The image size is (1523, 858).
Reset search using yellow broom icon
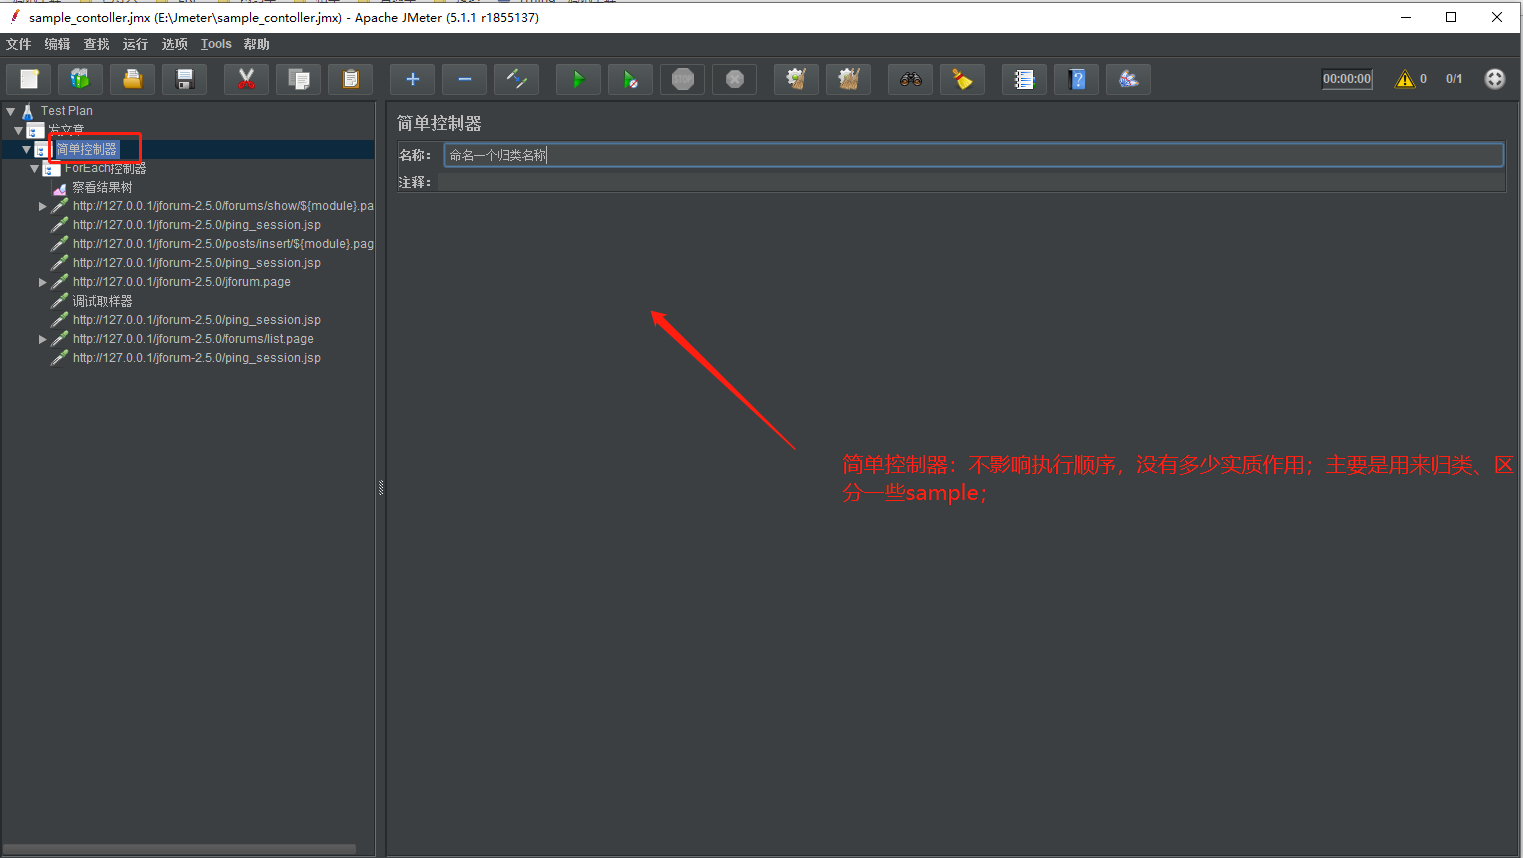962,79
